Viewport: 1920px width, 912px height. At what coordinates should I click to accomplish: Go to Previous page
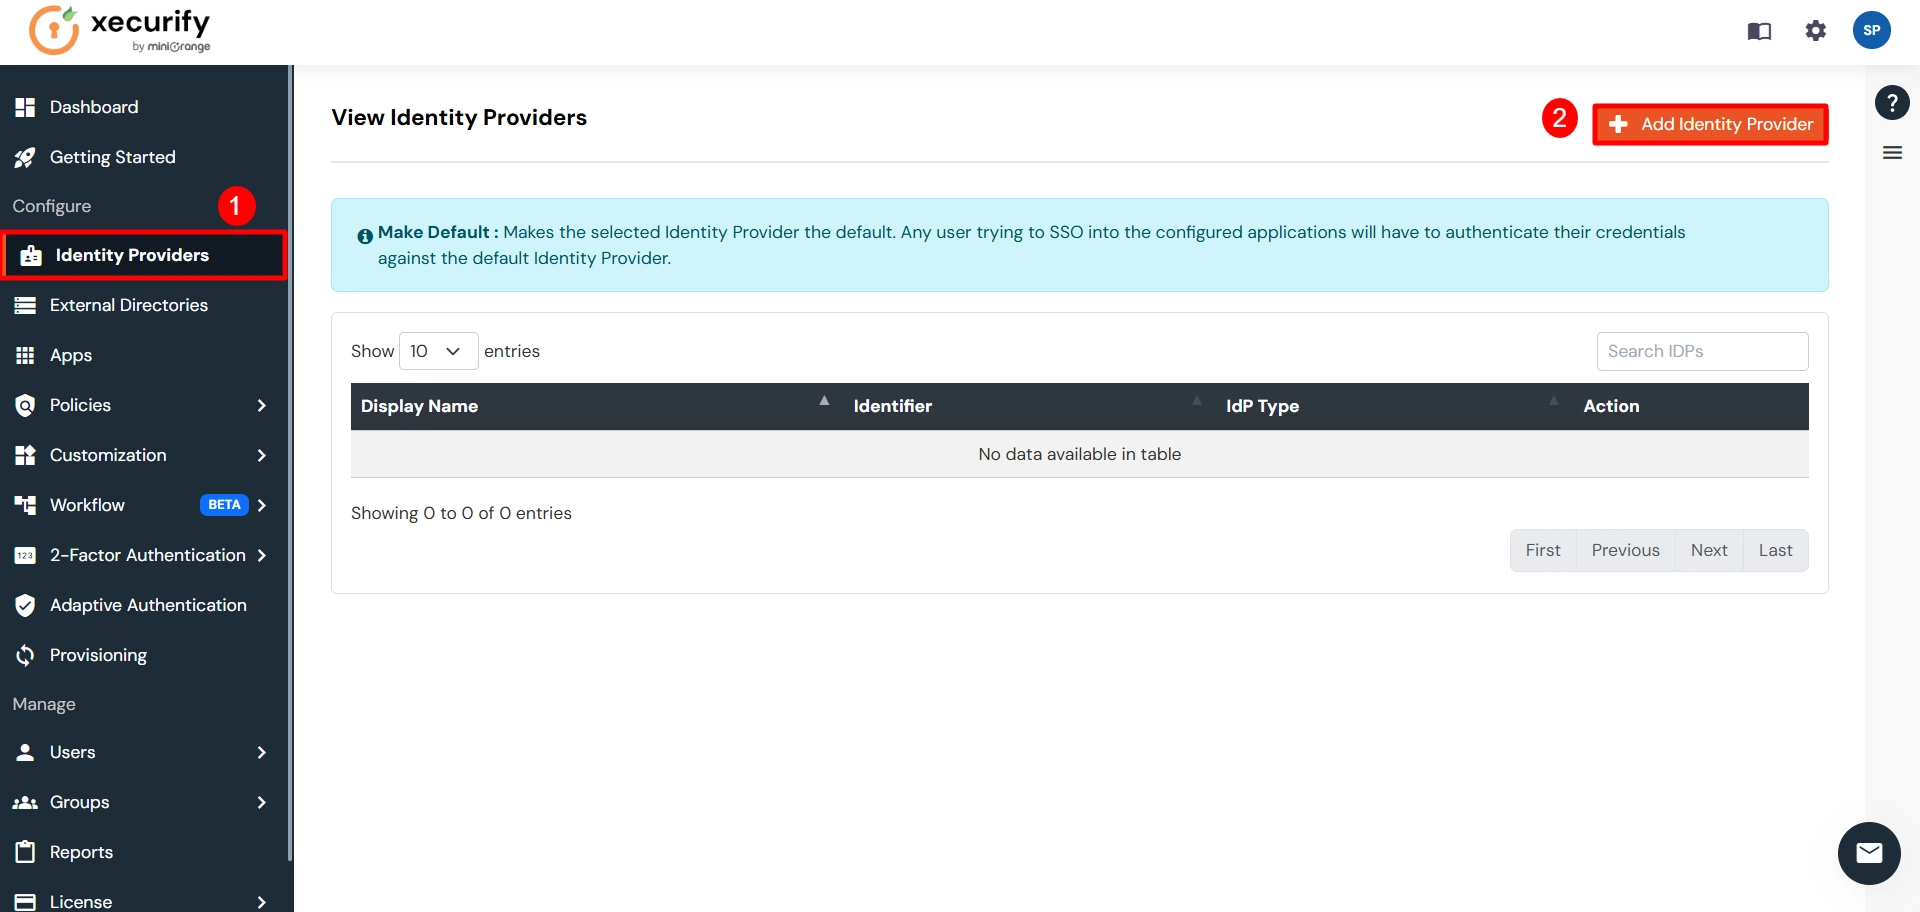(x=1625, y=550)
